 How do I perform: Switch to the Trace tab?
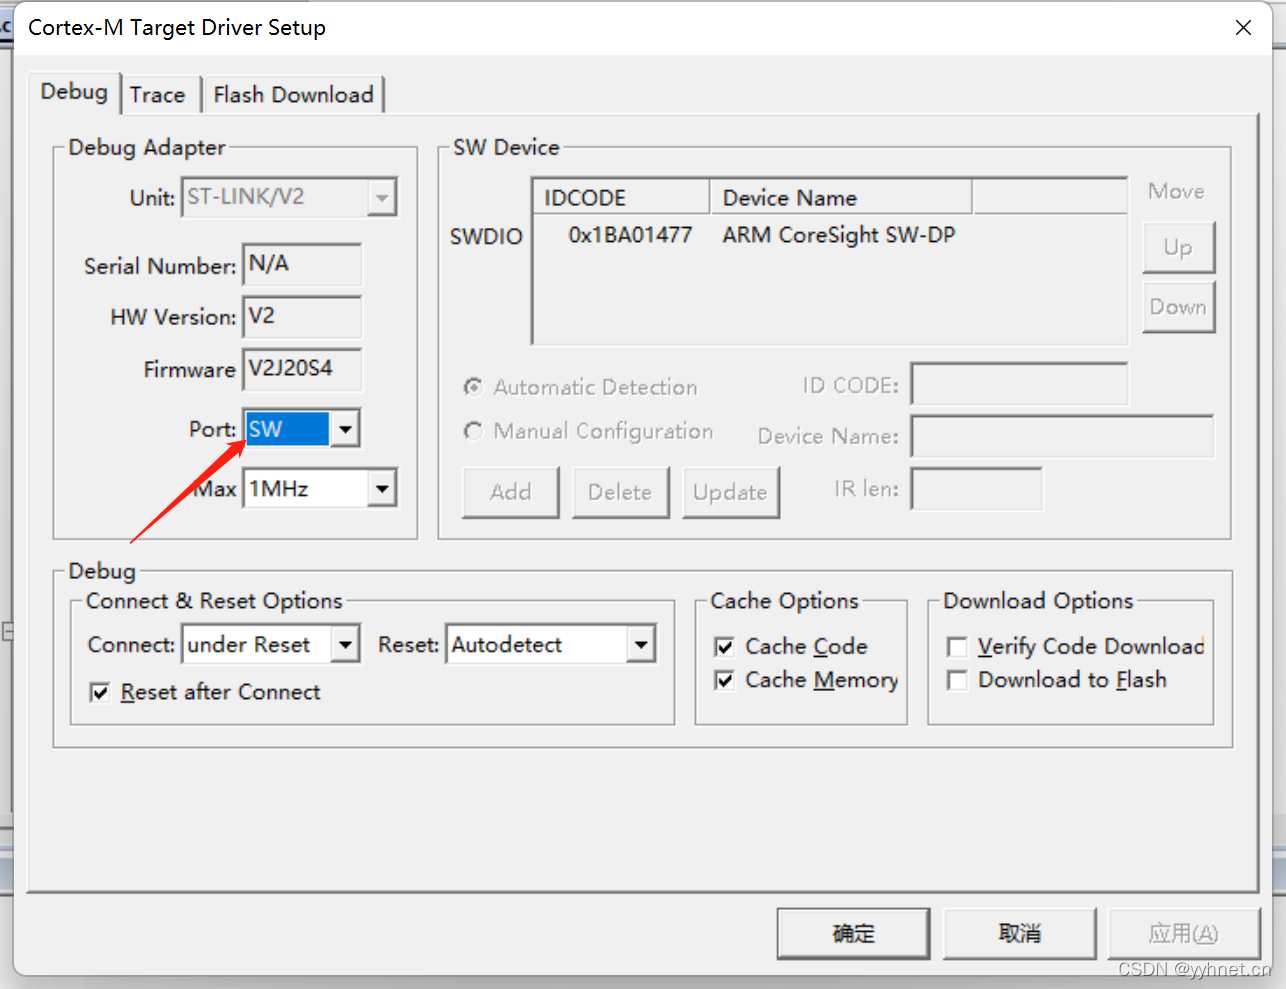(157, 95)
